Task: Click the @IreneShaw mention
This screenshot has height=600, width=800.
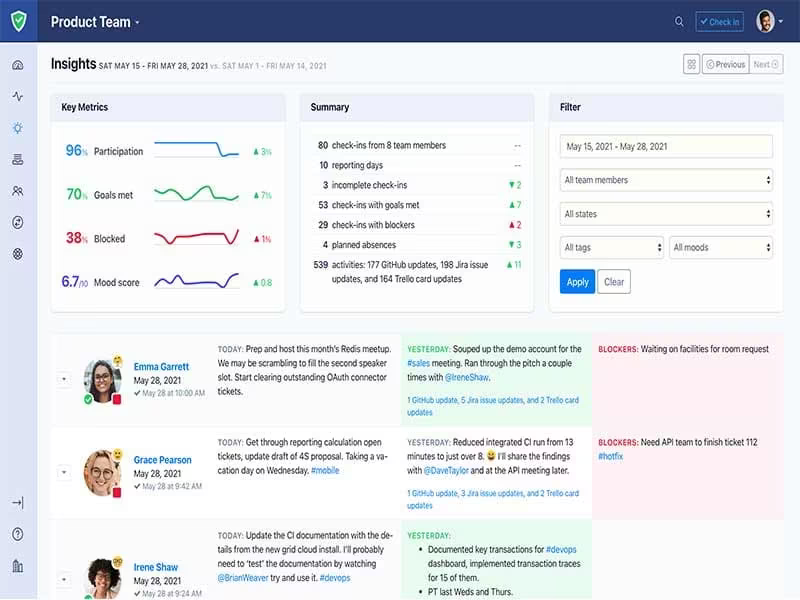Action: coord(466,378)
